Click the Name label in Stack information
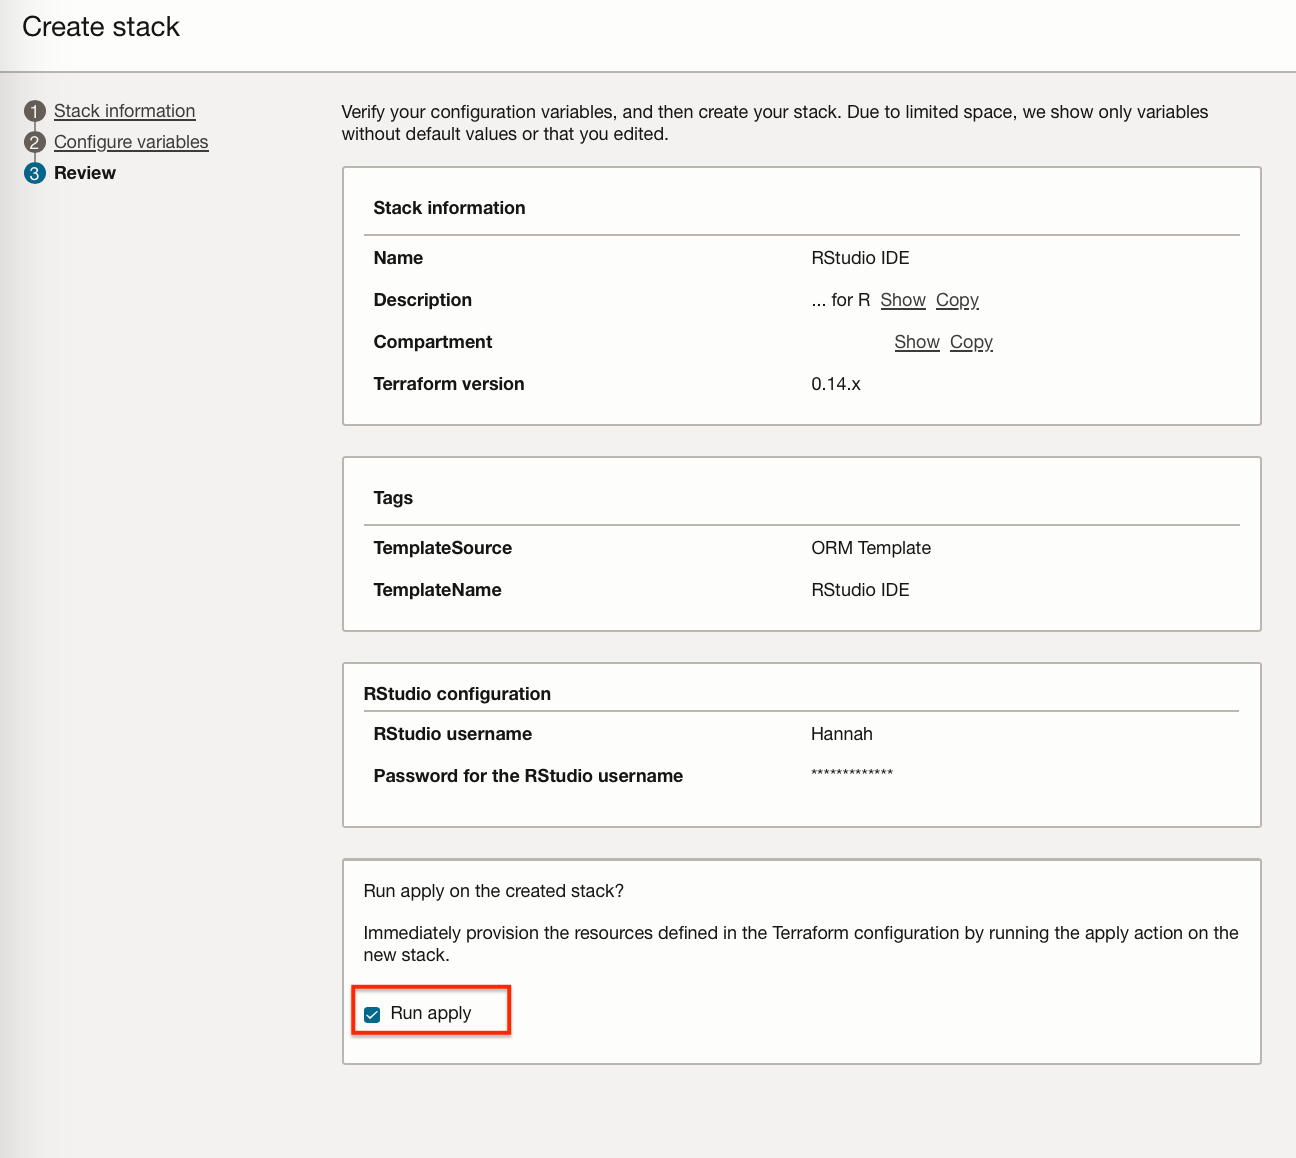The height and width of the screenshot is (1158, 1296). (x=398, y=258)
